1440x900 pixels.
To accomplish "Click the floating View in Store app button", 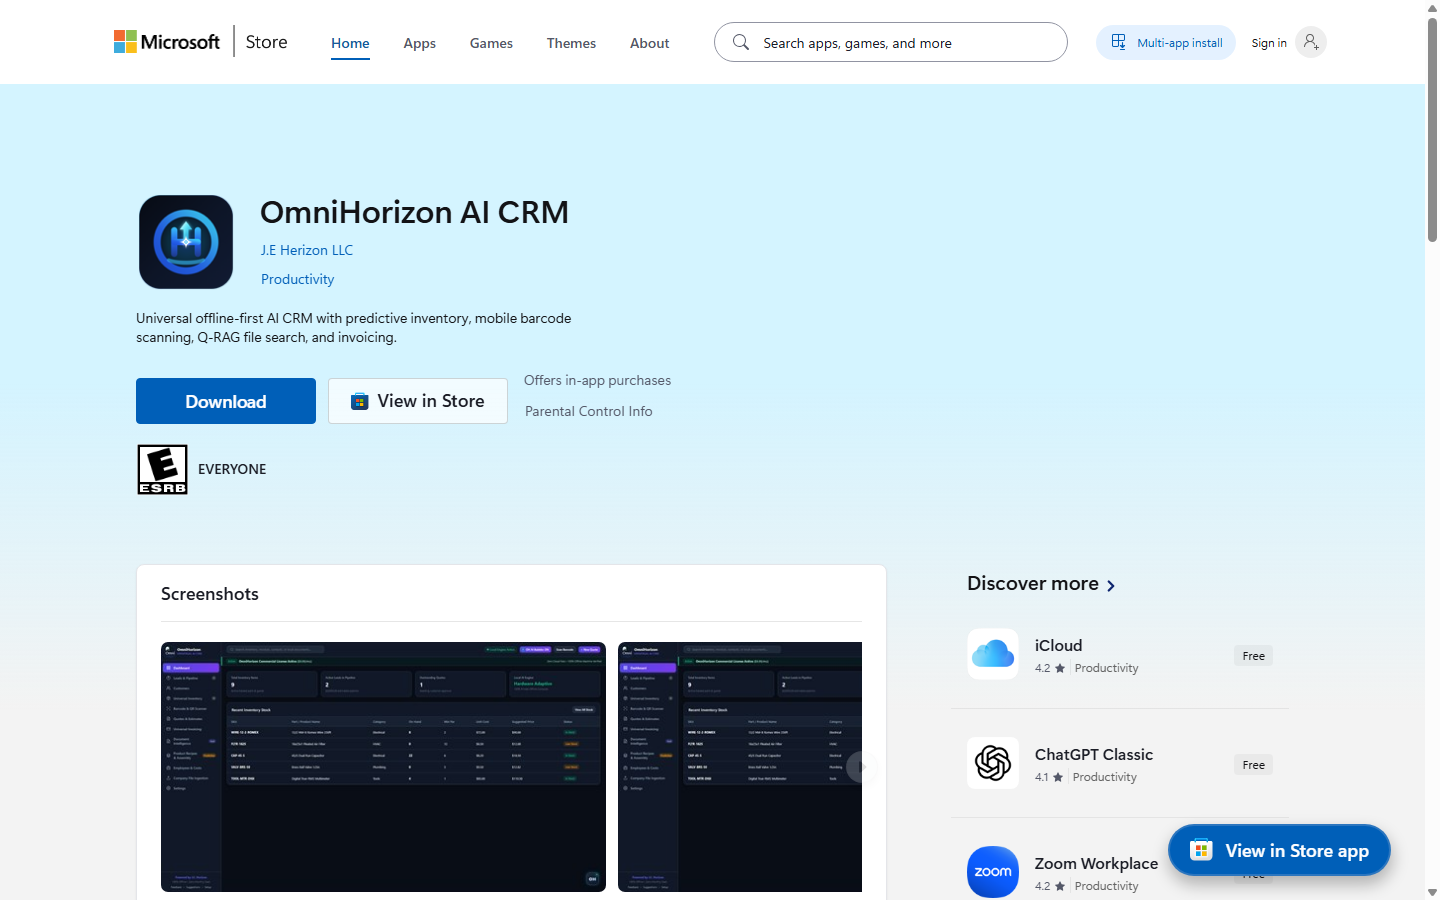I will click(1279, 850).
